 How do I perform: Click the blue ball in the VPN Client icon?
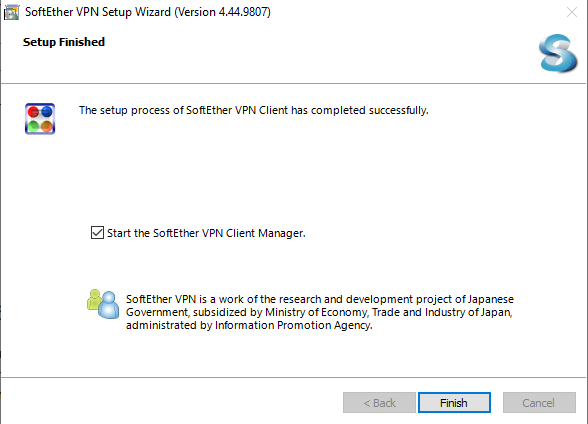click(x=47, y=111)
